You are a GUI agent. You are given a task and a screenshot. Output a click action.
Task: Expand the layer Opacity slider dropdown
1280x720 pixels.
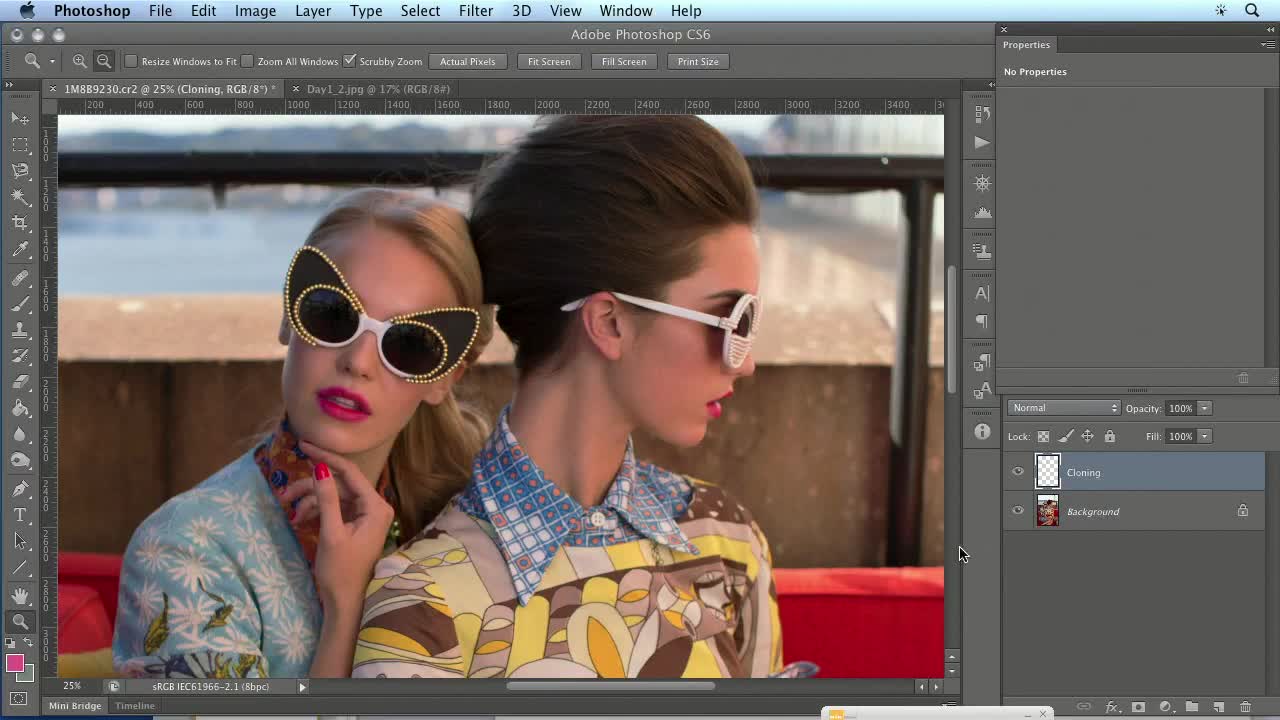pos(1204,408)
